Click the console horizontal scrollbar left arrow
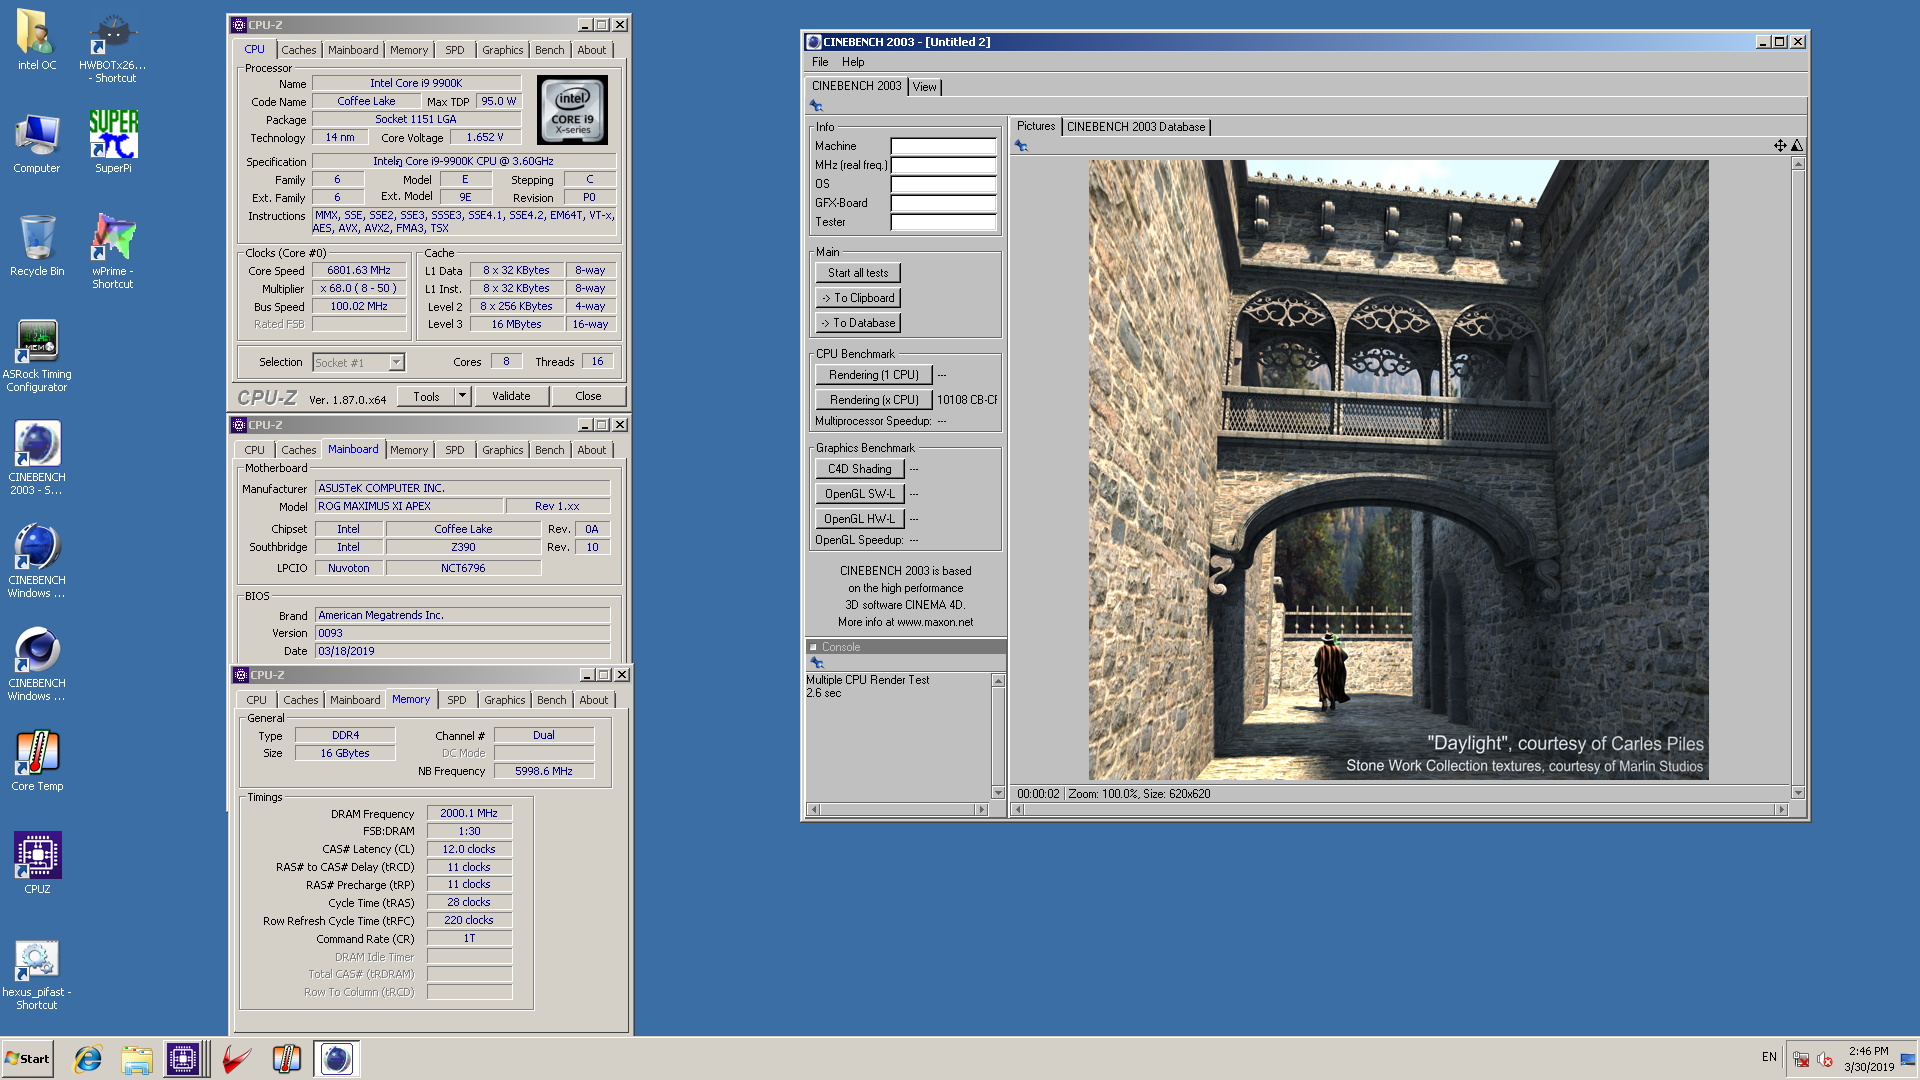1920x1080 pixels. tap(813, 810)
